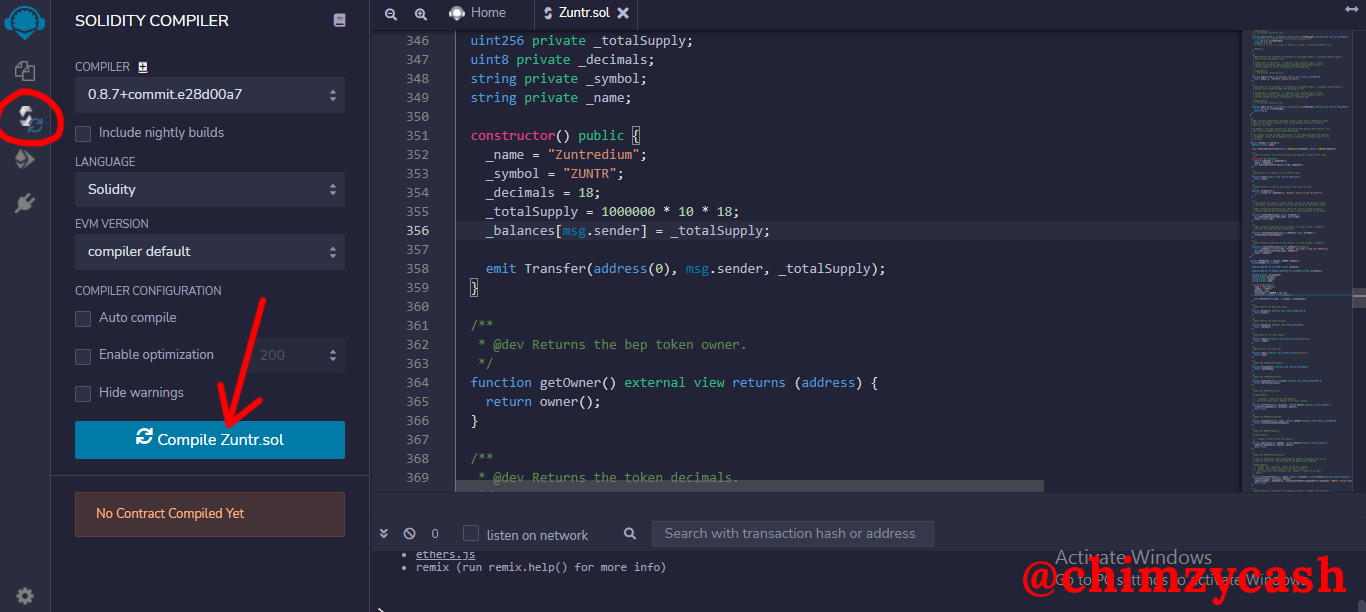This screenshot has height=612, width=1366.
Task: Click string private _symbol line
Action: click(x=559, y=79)
